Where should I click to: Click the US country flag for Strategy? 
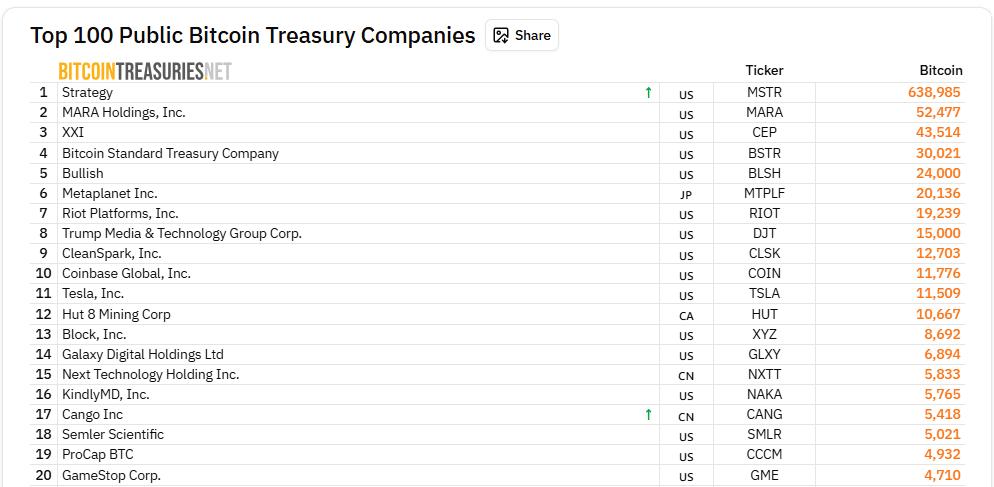click(686, 93)
